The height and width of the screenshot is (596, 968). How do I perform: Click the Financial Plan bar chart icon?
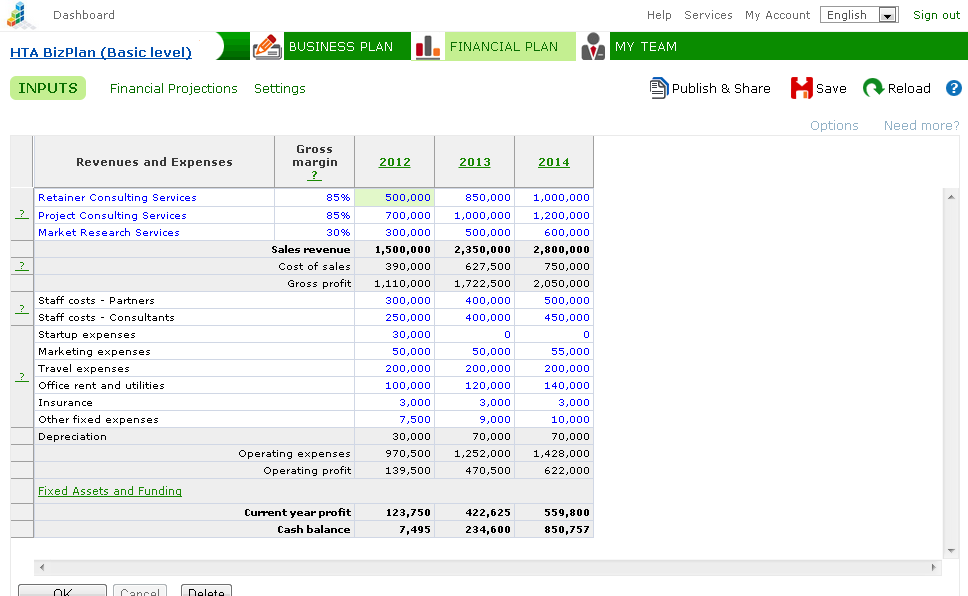428,46
